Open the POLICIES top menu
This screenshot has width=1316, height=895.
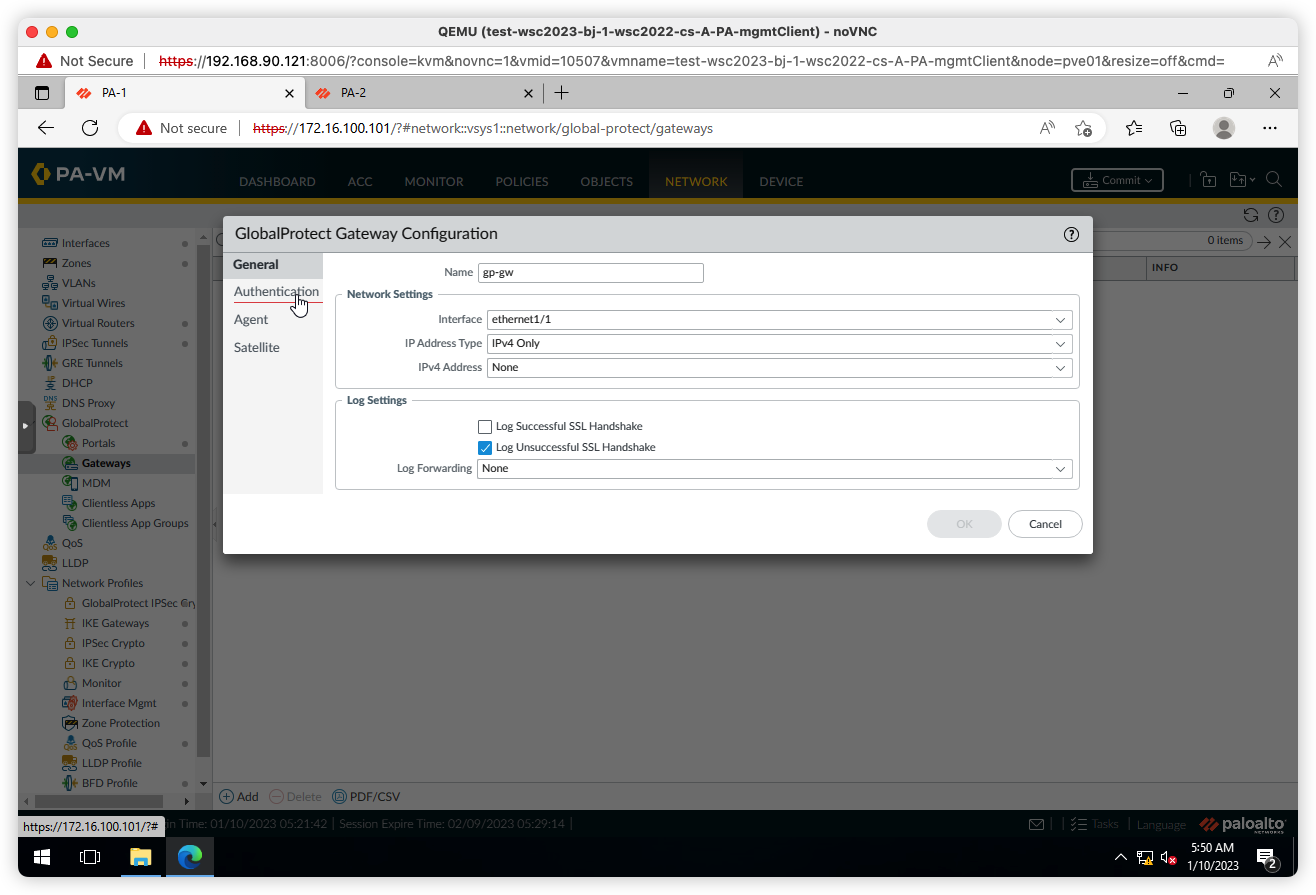522,181
